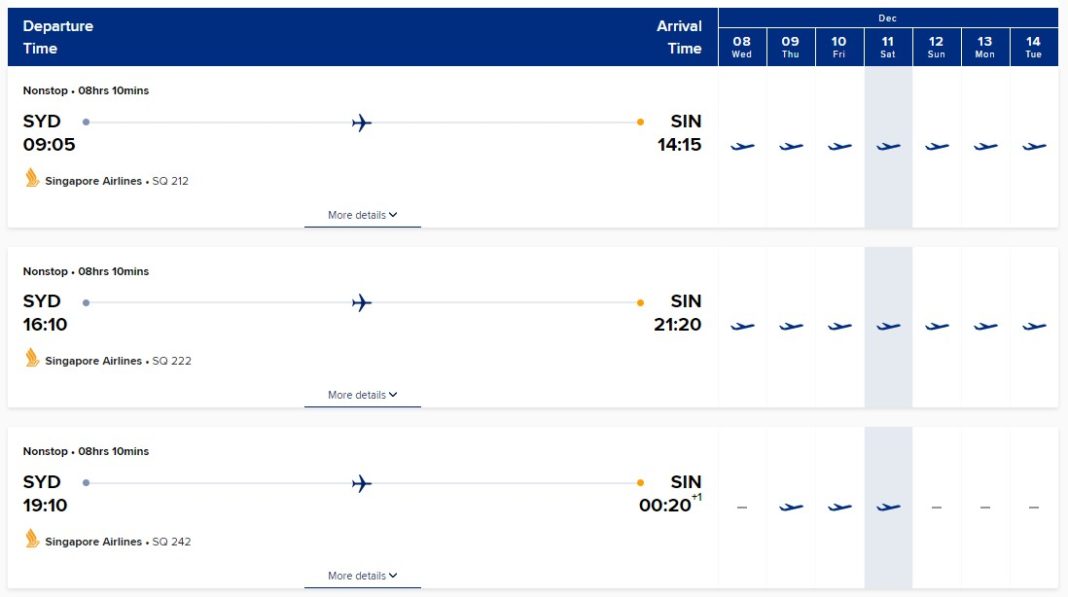Switch to the Dec 14 Tuesday column header
Screen dimensions: 1068x597
coord(1033,45)
